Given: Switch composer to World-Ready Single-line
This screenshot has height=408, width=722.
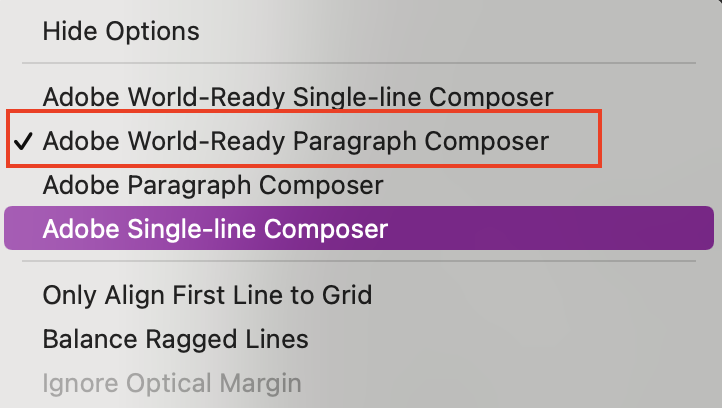Looking at the screenshot, I should click(x=297, y=97).
